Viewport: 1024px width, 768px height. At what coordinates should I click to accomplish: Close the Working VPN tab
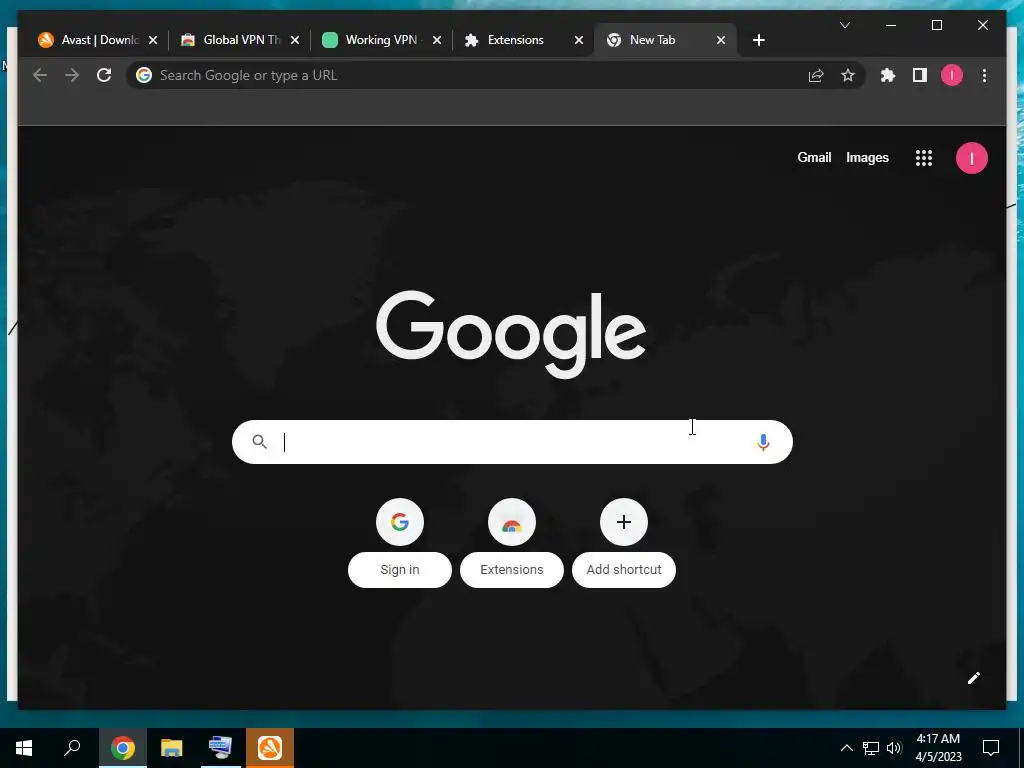click(x=437, y=40)
